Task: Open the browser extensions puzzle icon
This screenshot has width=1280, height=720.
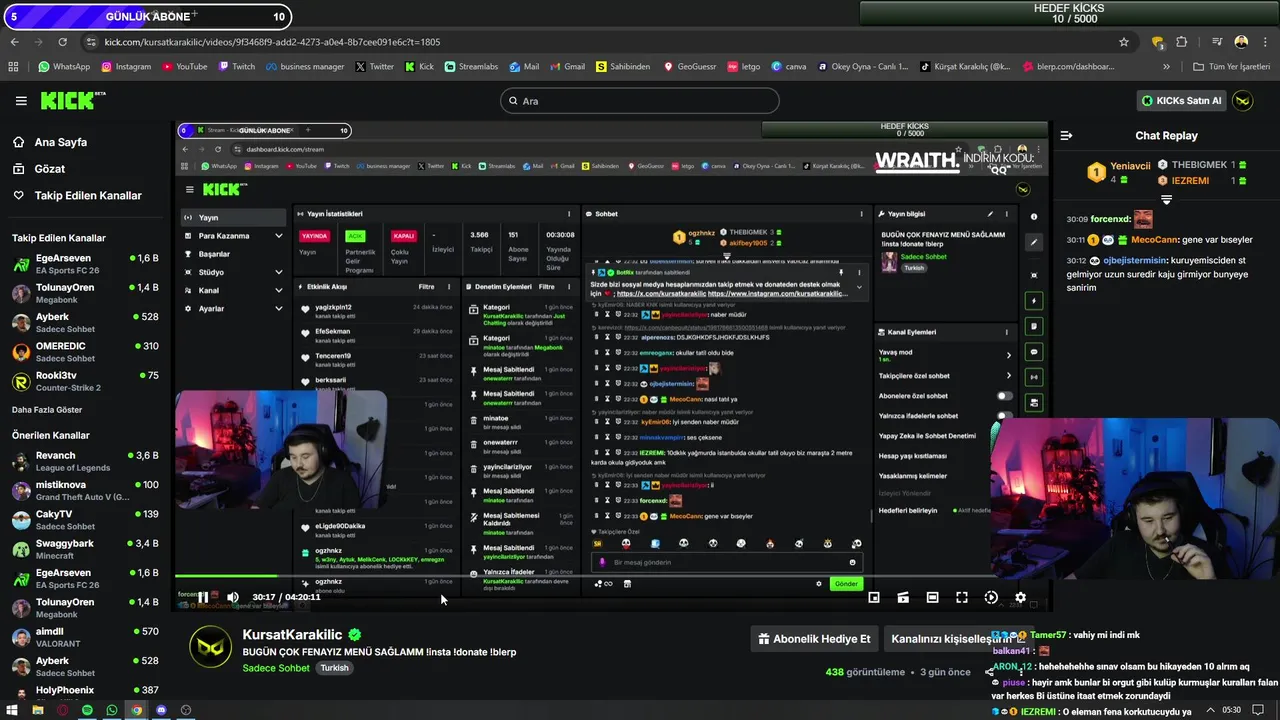Action: pos(1181,42)
